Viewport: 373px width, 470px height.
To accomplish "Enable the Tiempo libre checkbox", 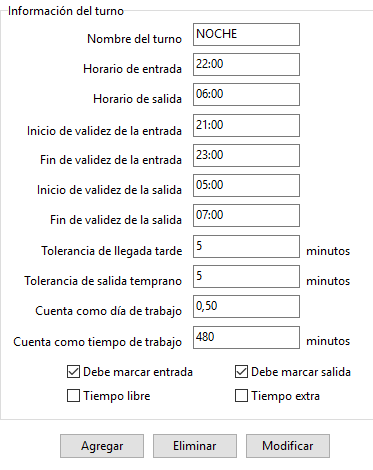I will point(73,396).
